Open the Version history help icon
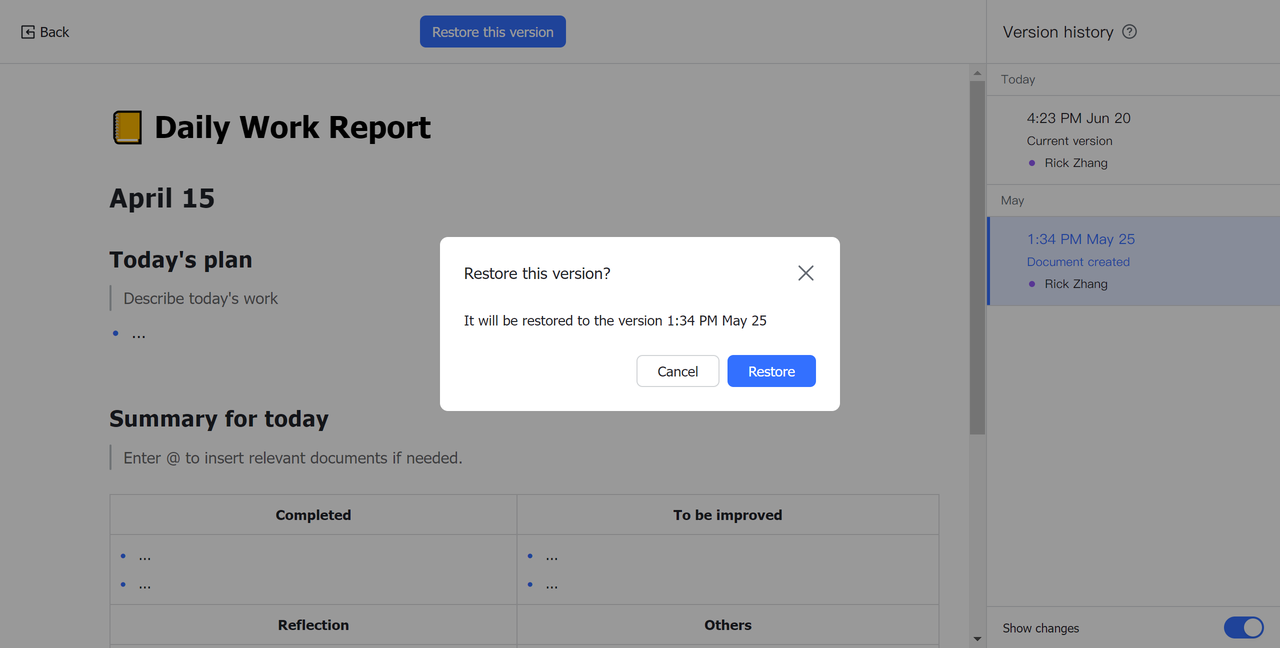 point(1129,32)
